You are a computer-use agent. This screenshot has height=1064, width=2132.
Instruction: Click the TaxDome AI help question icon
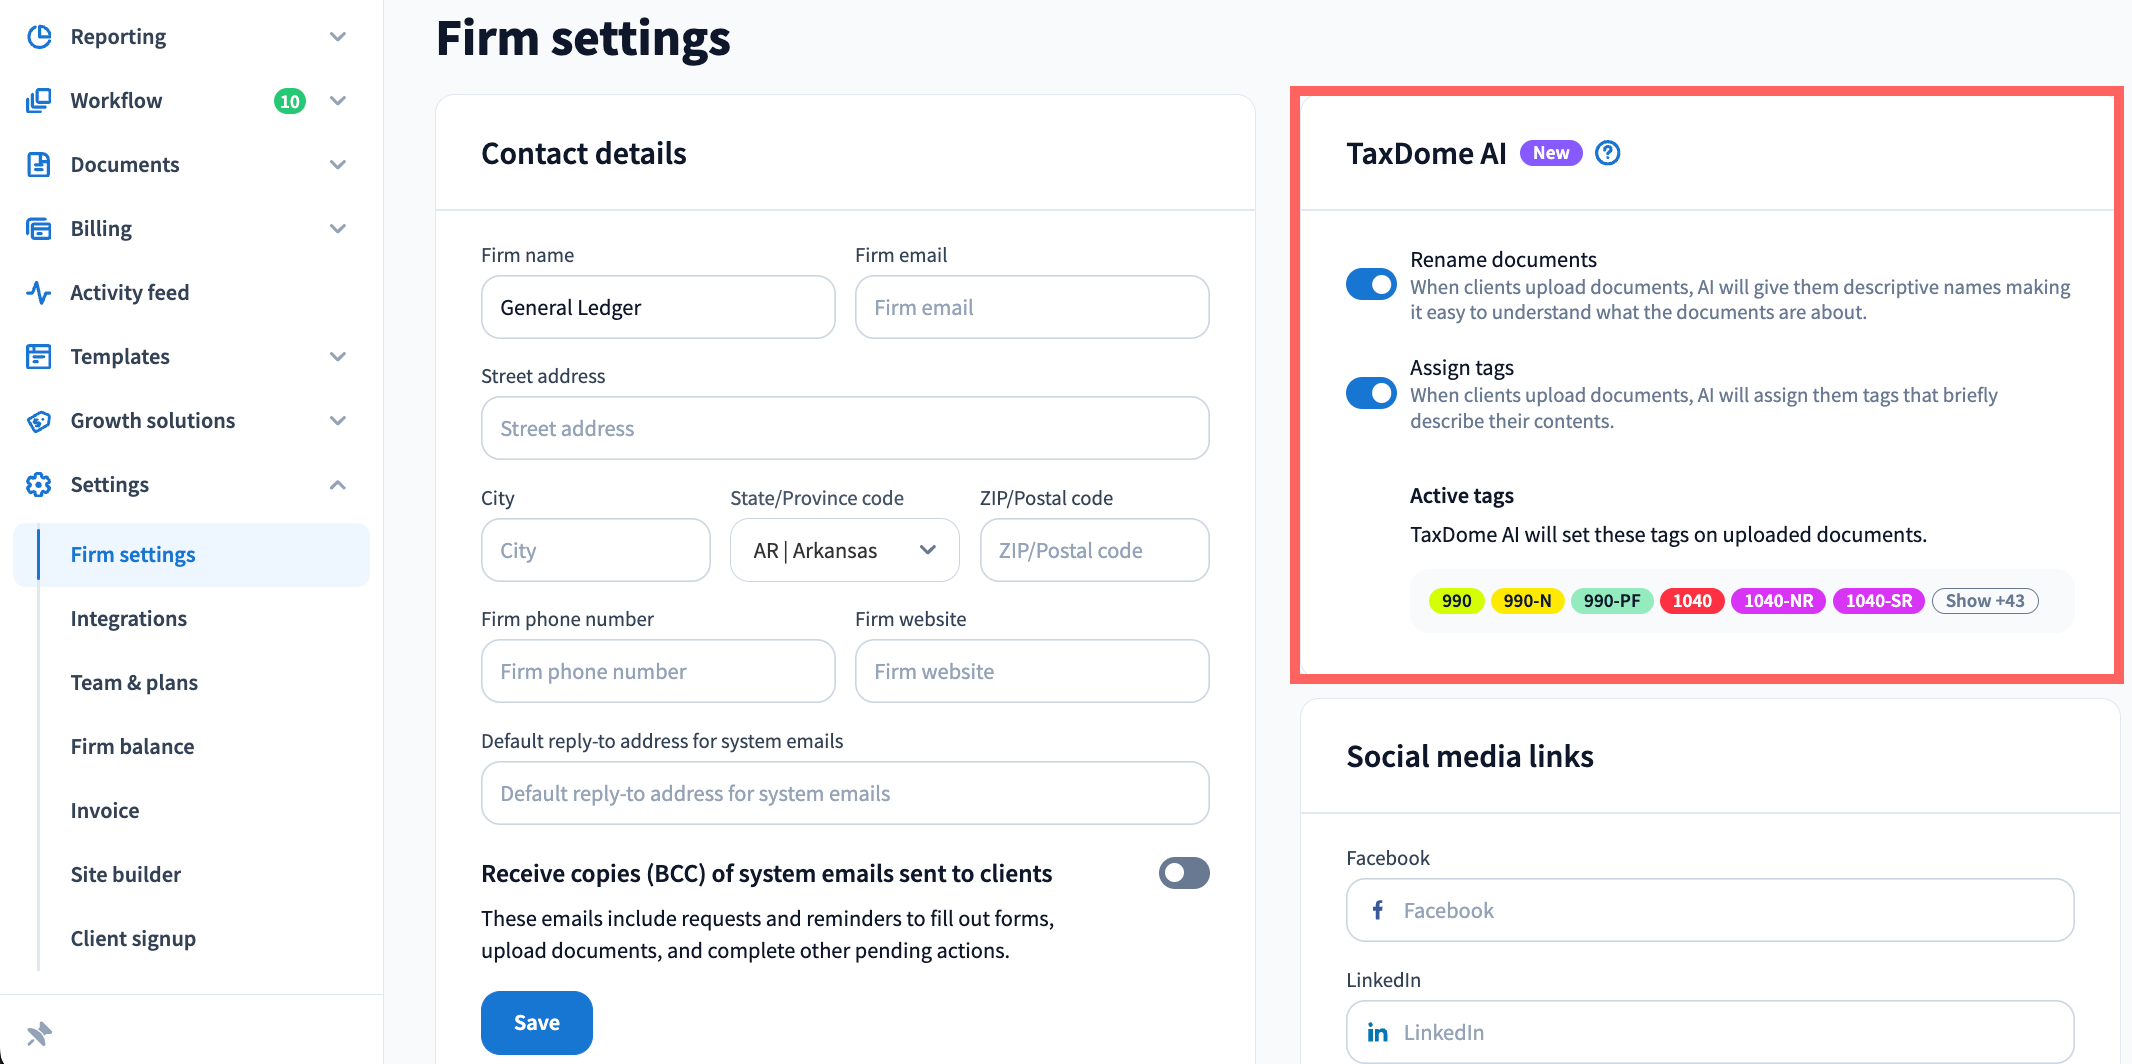click(1607, 153)
